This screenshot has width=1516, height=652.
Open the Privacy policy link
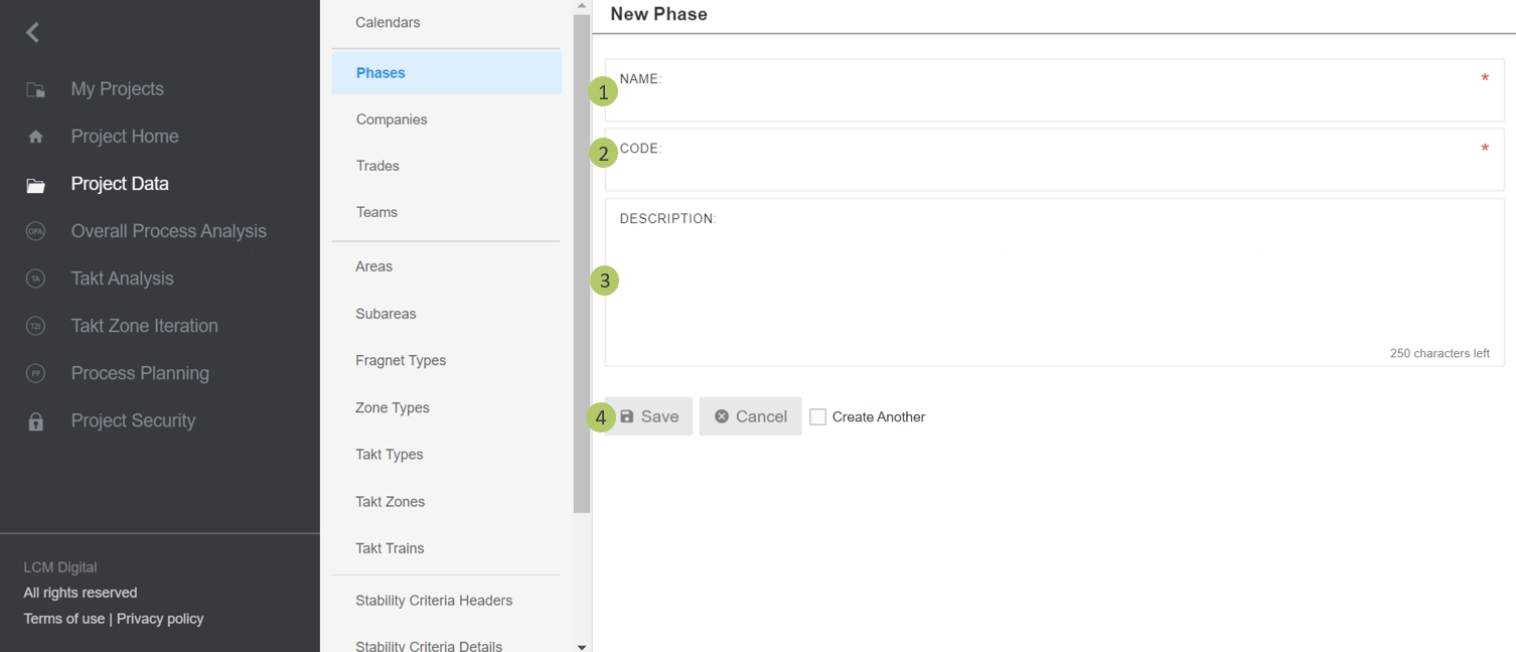coord(160,618)
